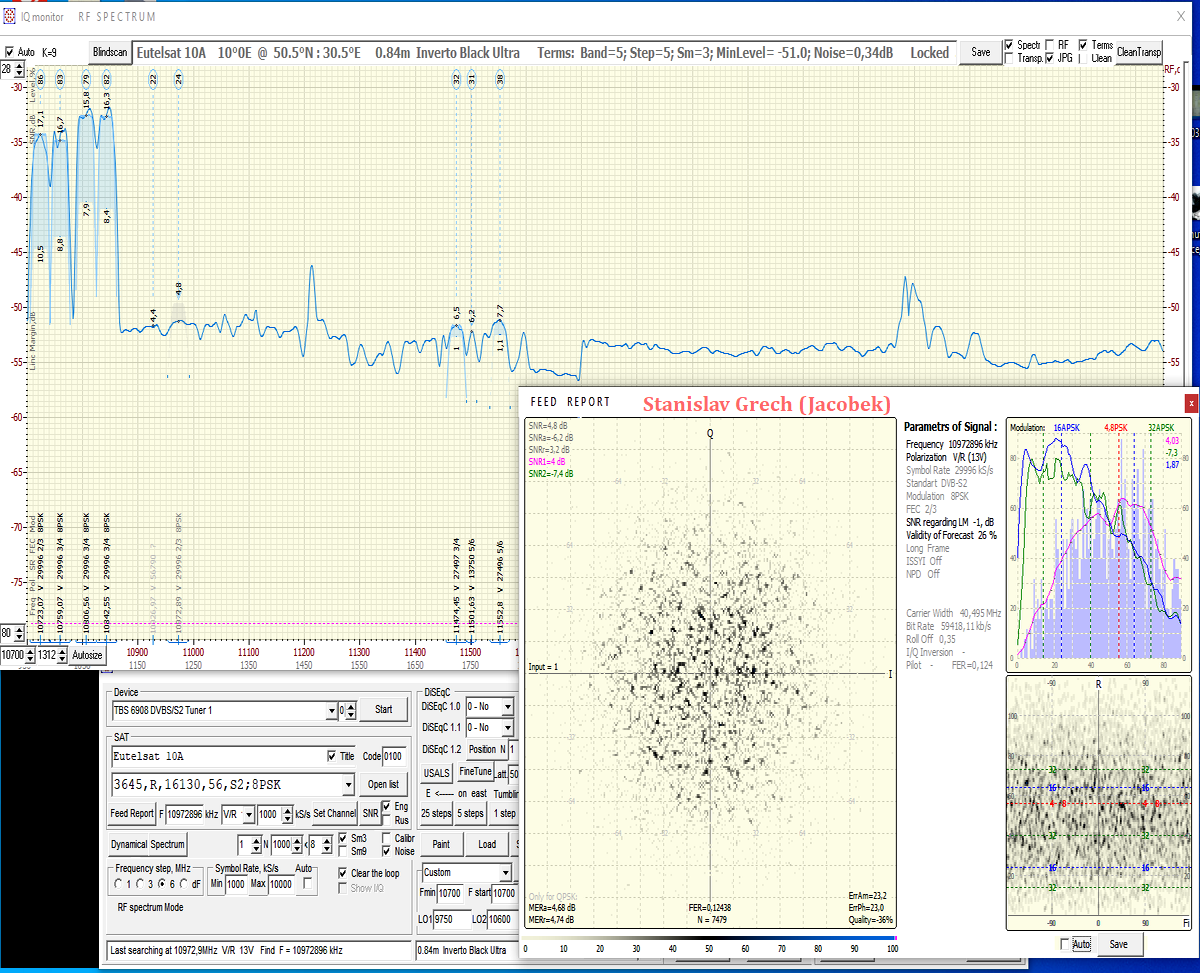Click the Paint button
1200x973 pixels.
coord(441,845)
